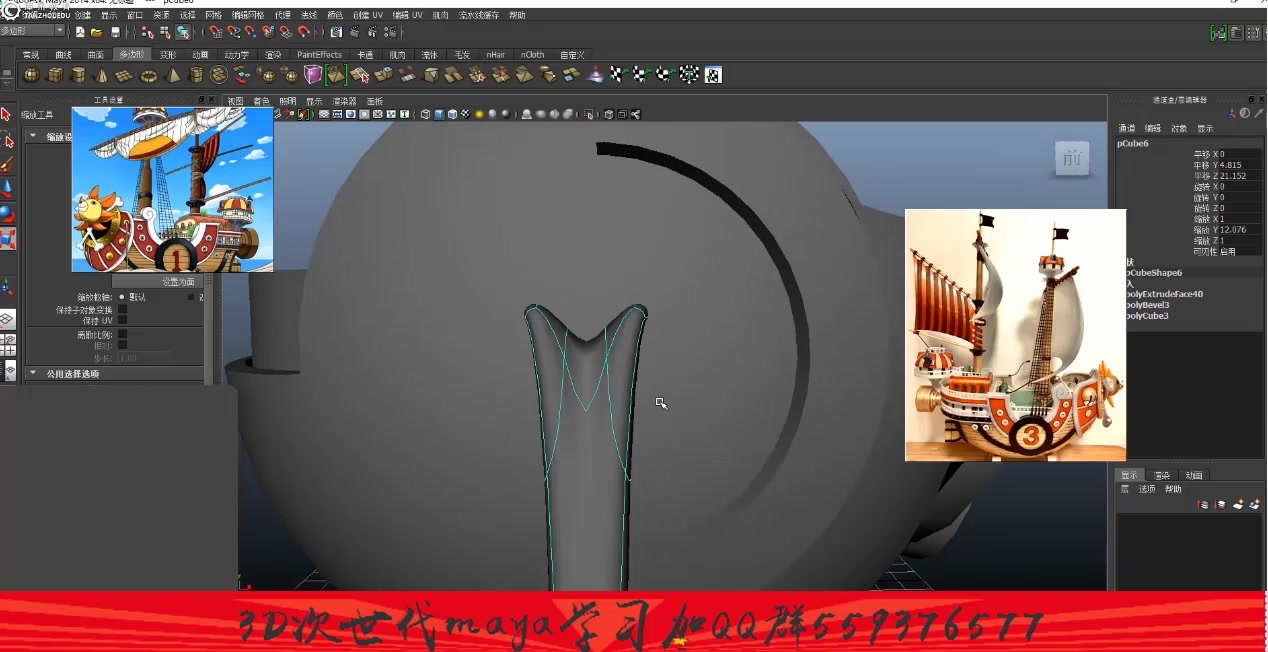This screenshot has width=1268, height=652.
Task: Toggle the 保持 UV checkbox in tool settings
Action: point(122,321)
